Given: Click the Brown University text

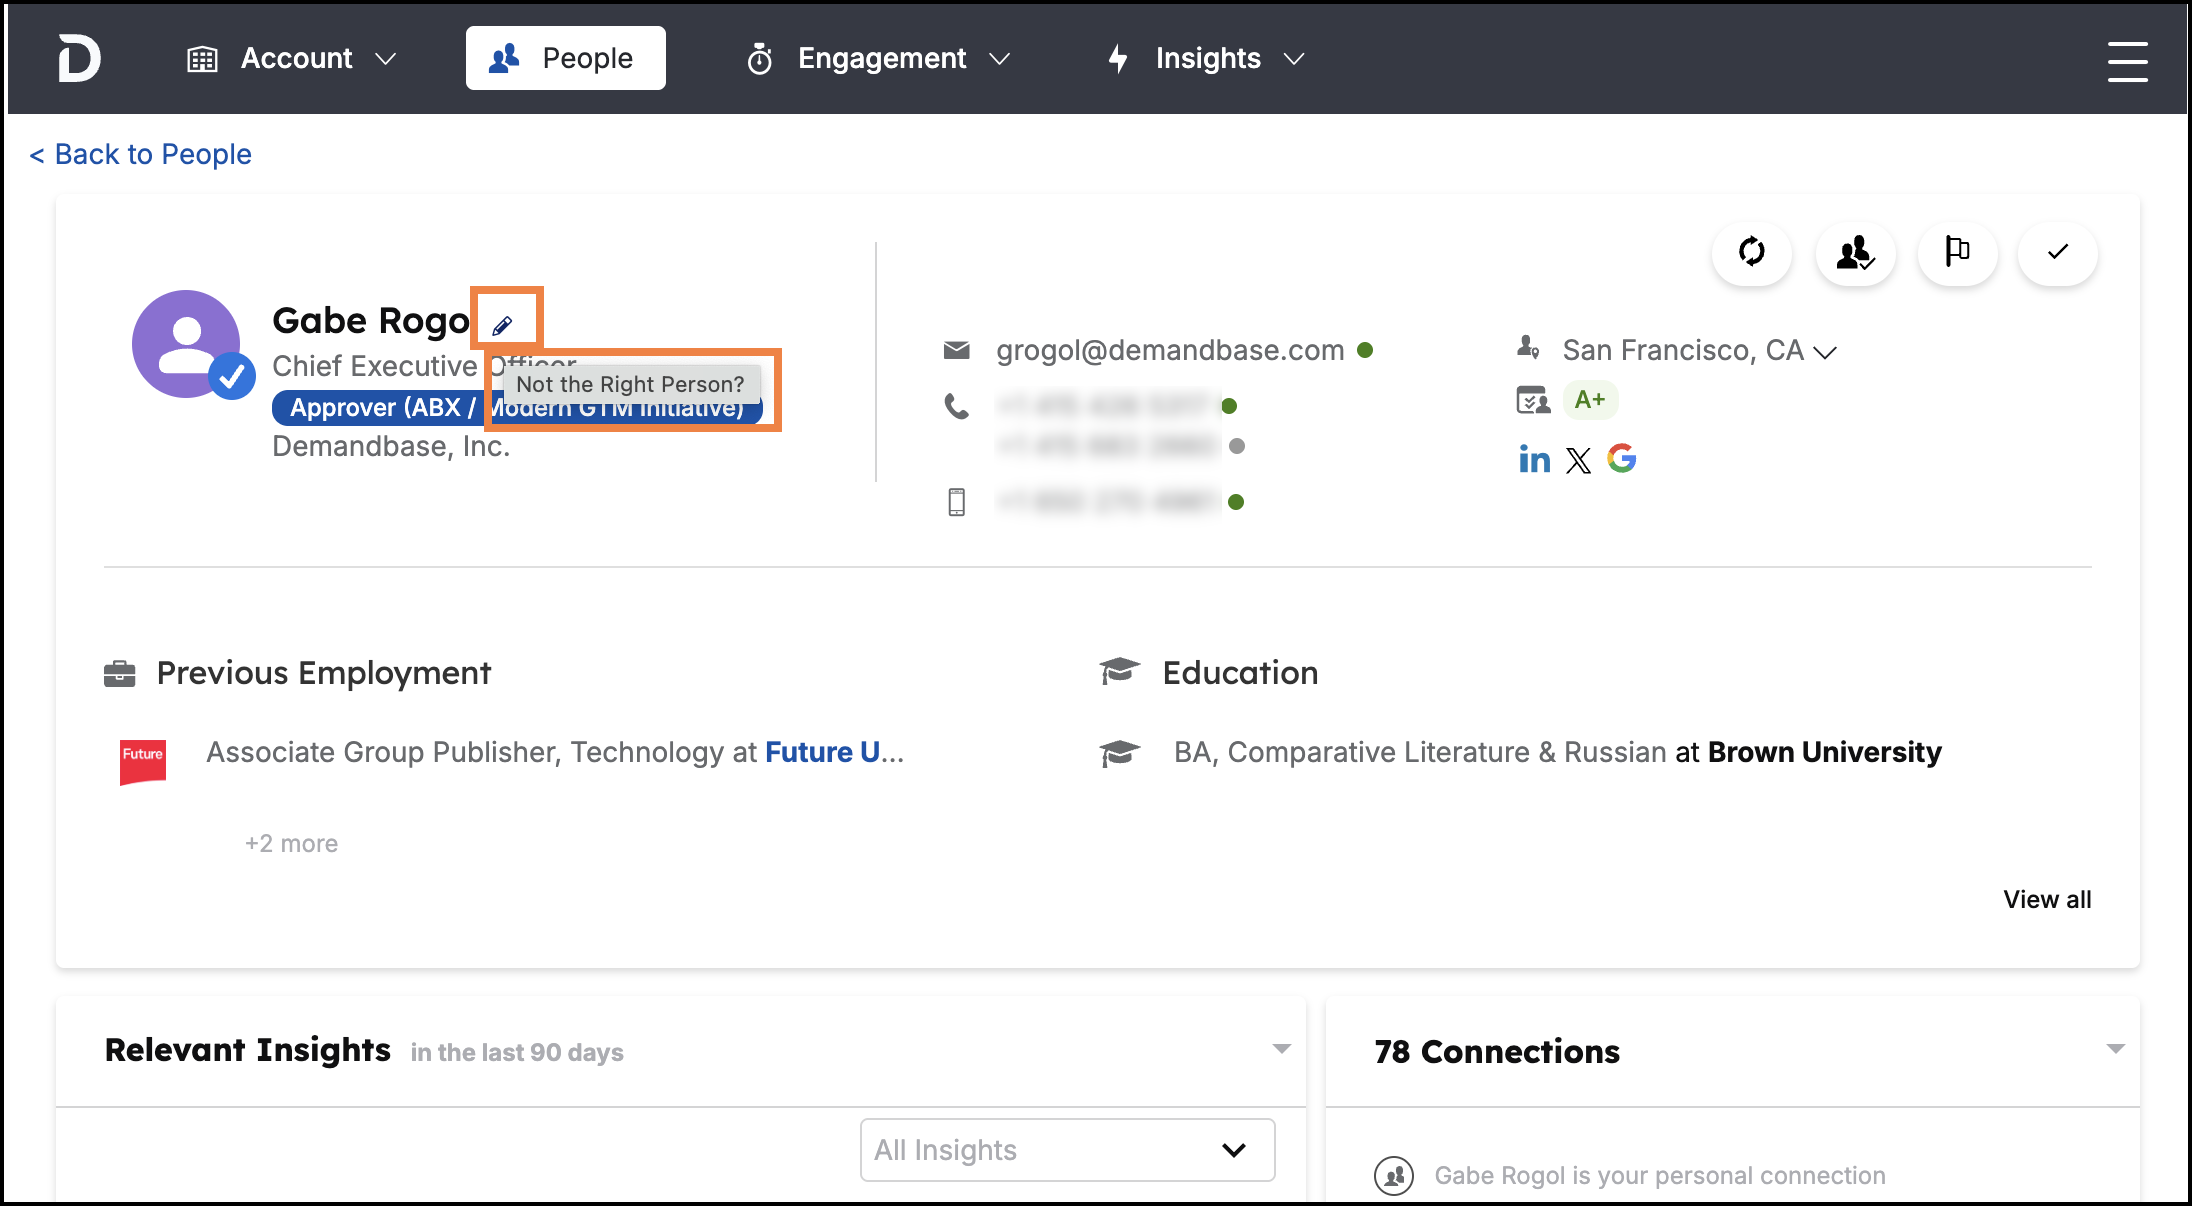Looking at the screenshot, I should tap(1825, 752).
